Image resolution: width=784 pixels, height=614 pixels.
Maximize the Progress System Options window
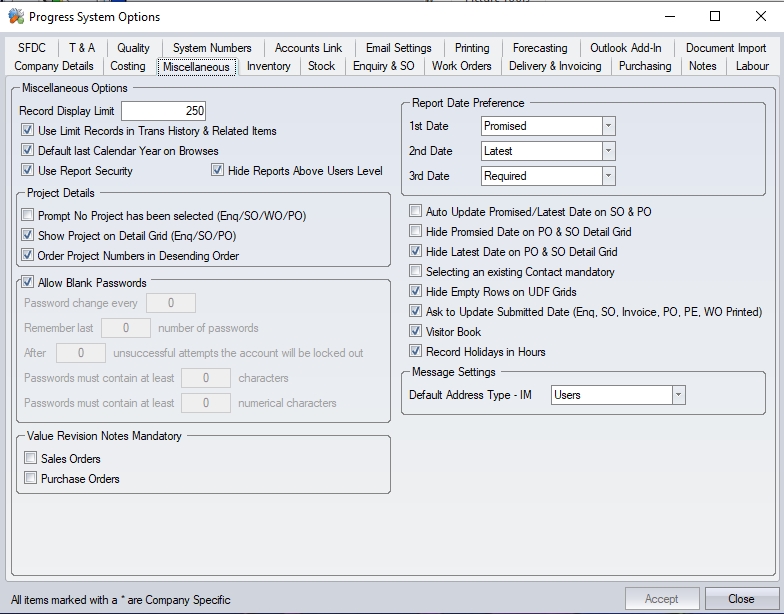pyautogui.click(x=715, y=16)
